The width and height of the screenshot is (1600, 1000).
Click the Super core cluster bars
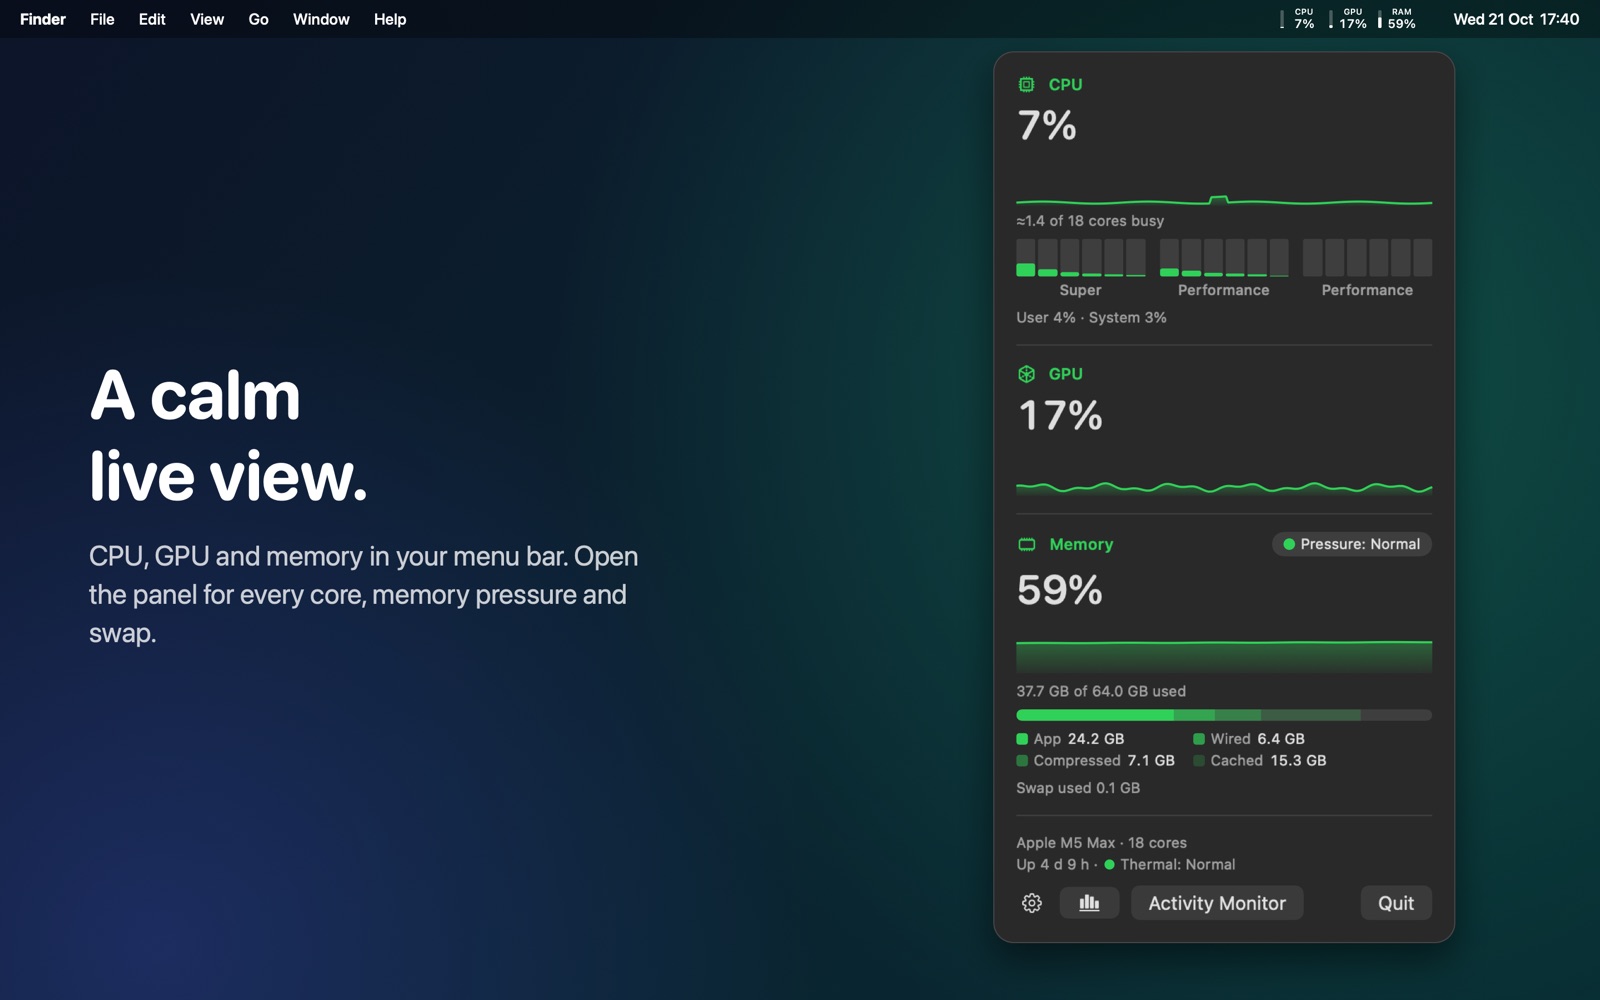(x=1081, y=258)
